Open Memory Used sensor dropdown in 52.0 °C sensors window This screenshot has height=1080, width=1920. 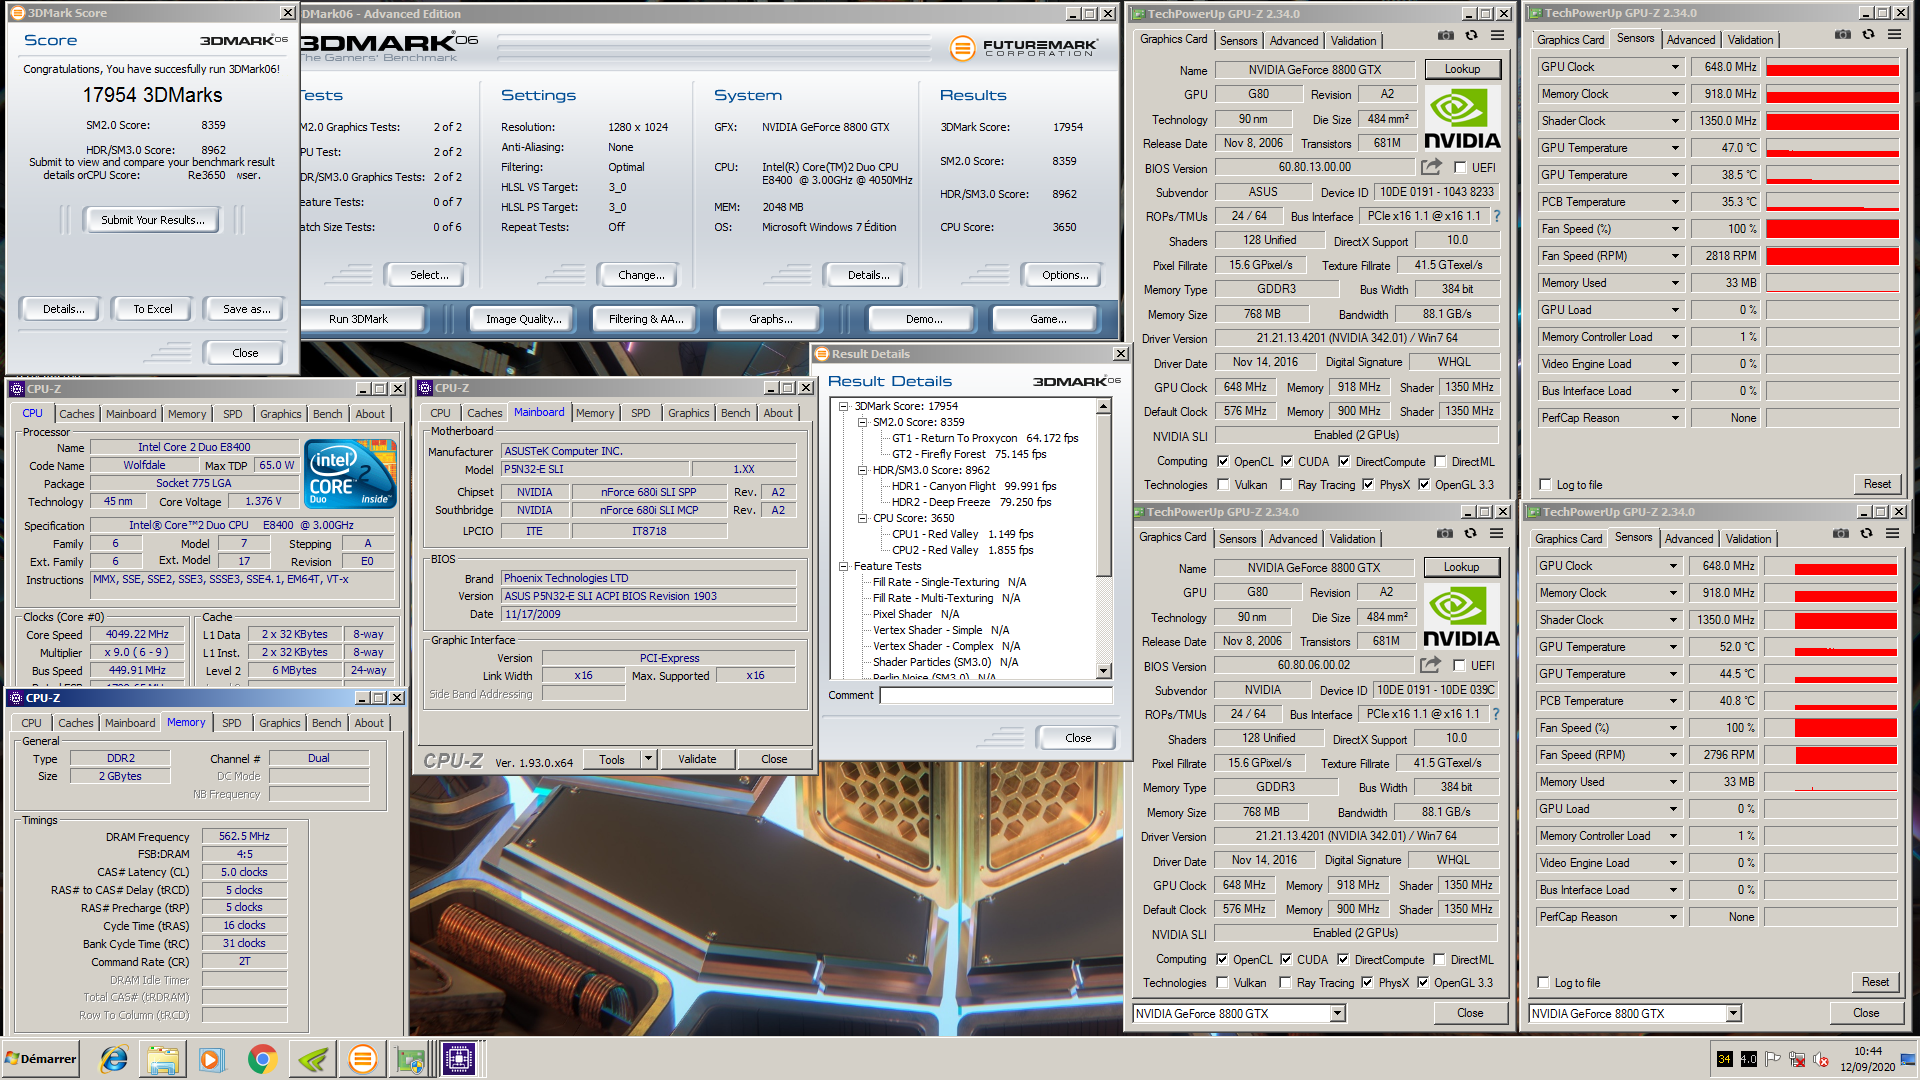1673,782
